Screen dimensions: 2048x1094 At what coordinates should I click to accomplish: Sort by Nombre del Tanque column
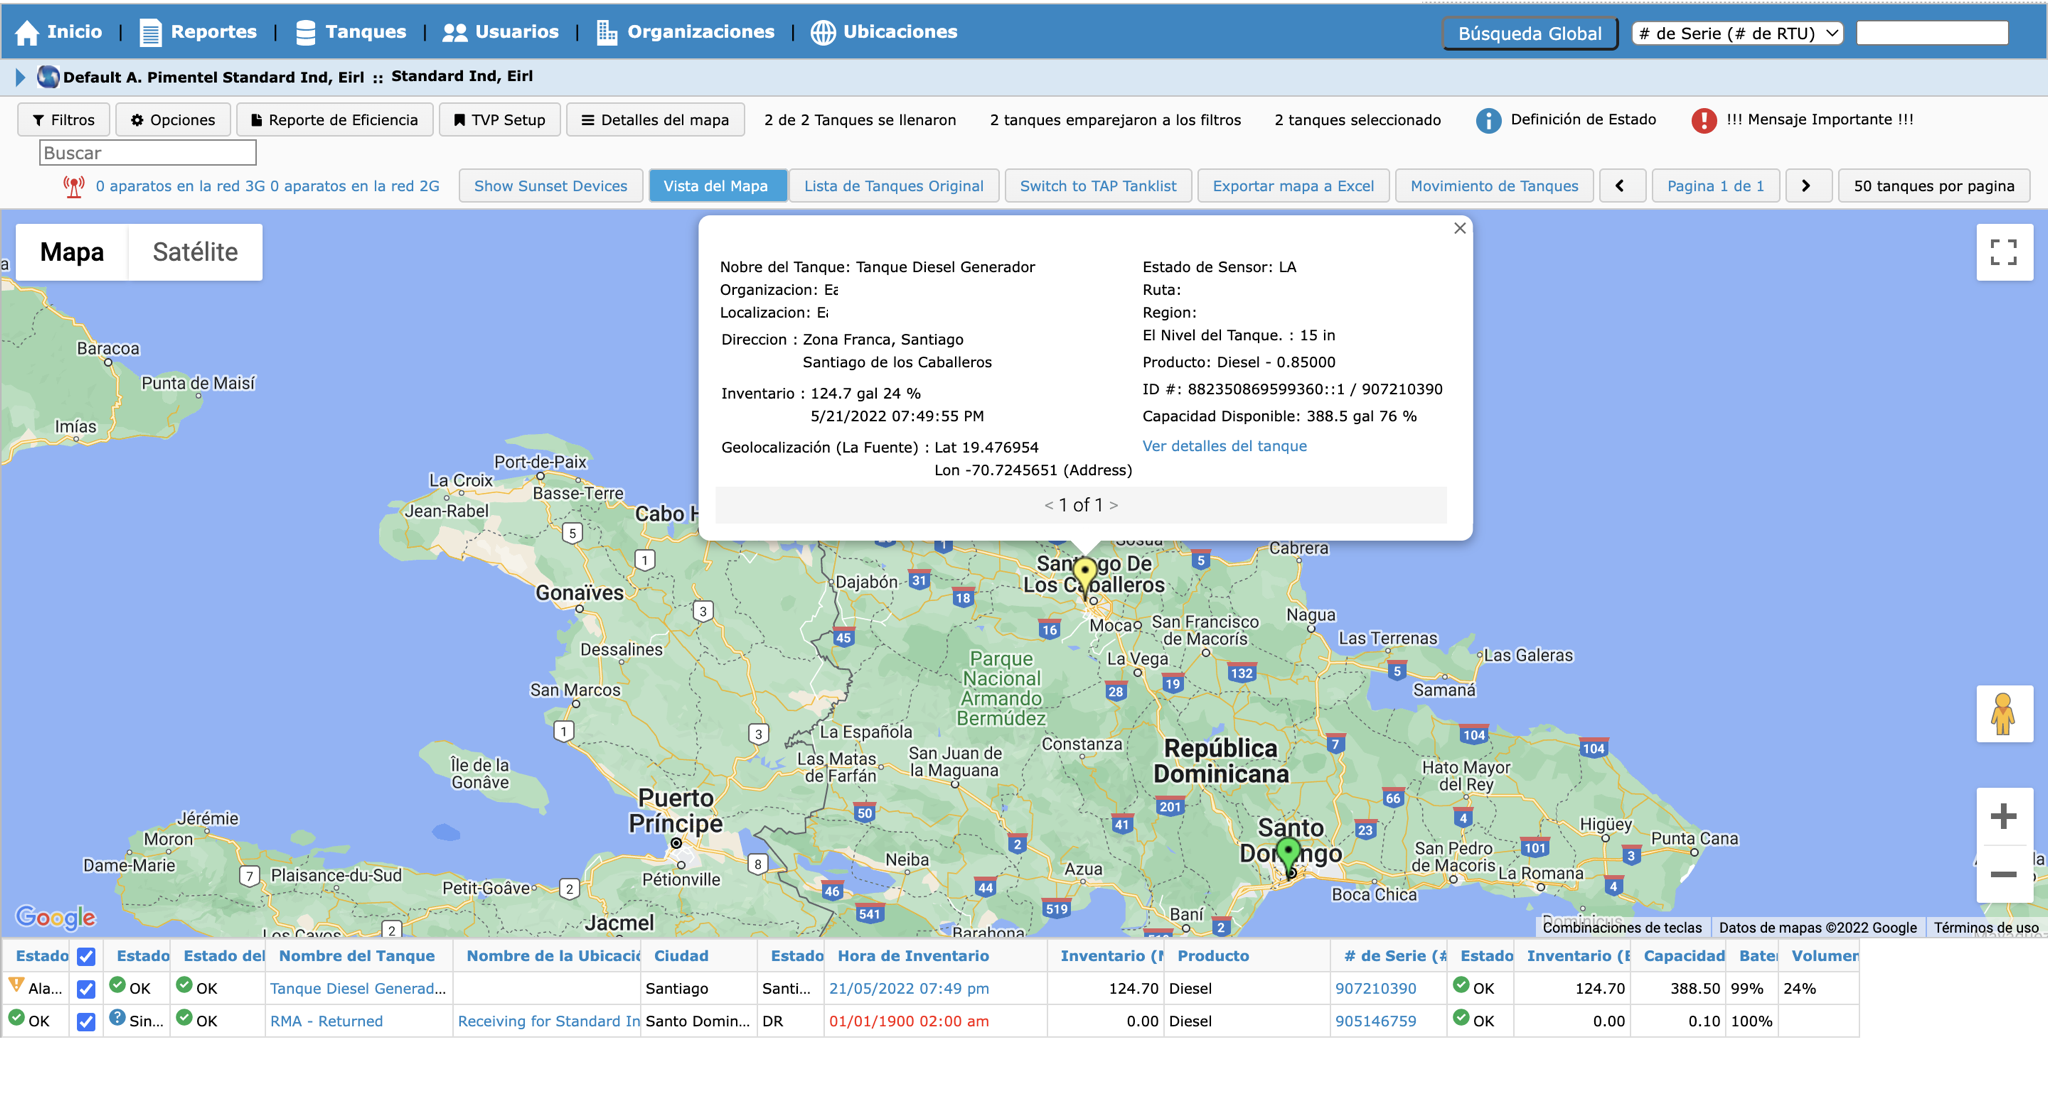(x=357, y=956)
